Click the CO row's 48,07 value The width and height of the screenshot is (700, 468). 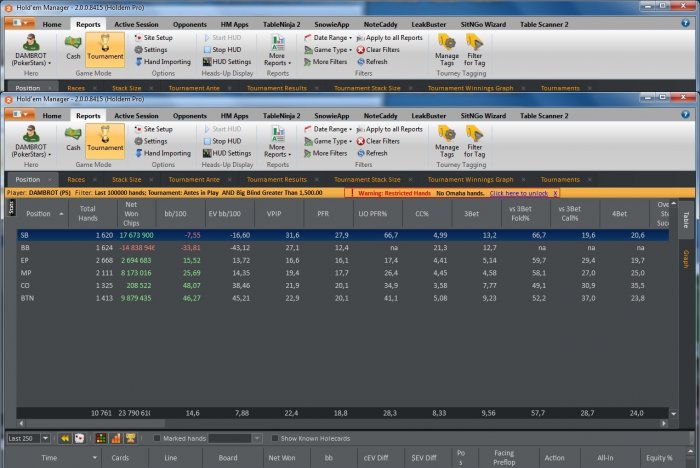pyautogui.click(x=191, y=285)
